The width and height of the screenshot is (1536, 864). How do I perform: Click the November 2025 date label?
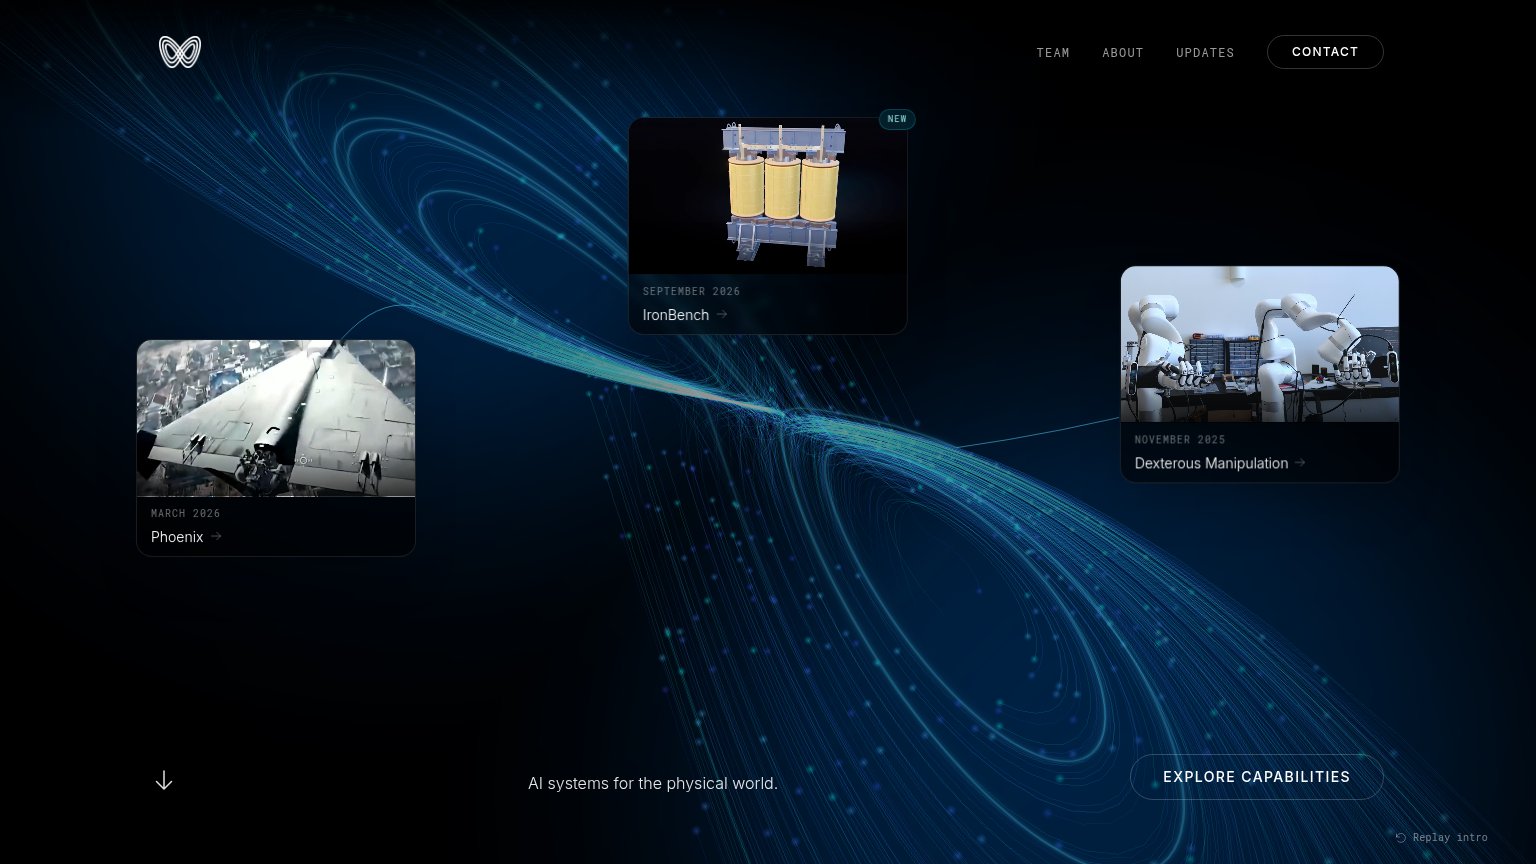(1180, 440)
